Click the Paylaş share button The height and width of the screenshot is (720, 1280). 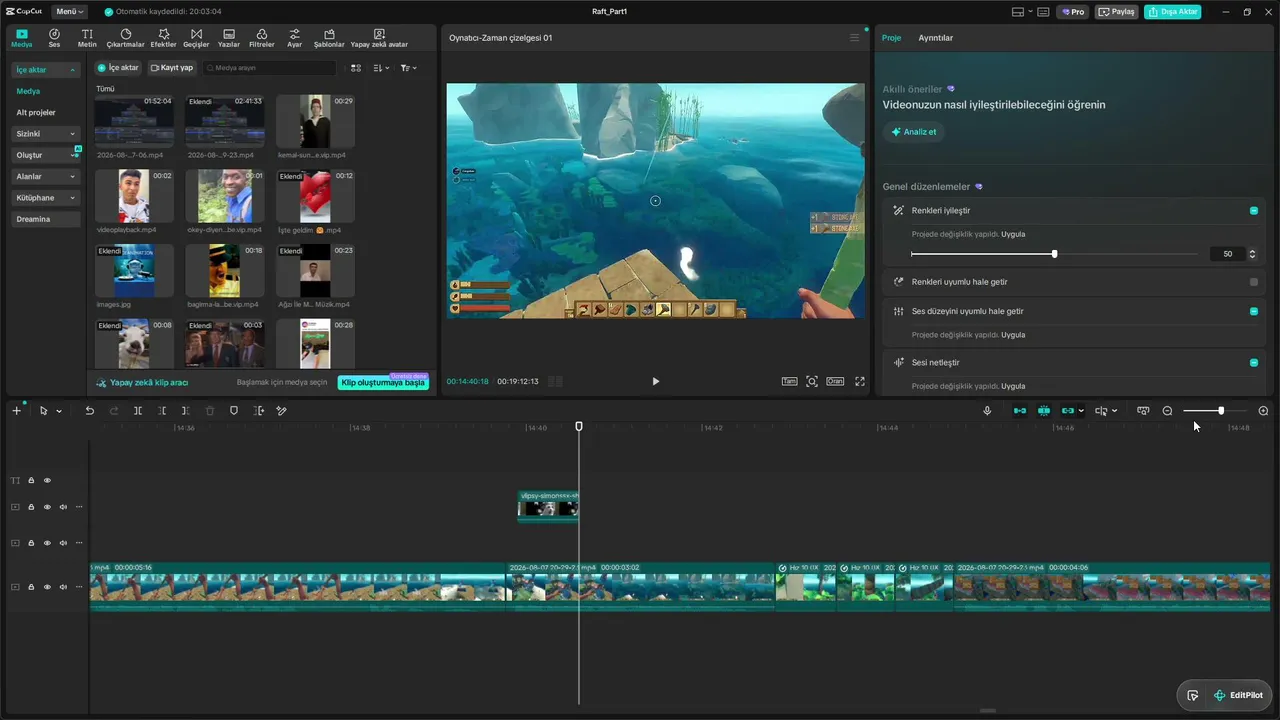(1117, 12)
